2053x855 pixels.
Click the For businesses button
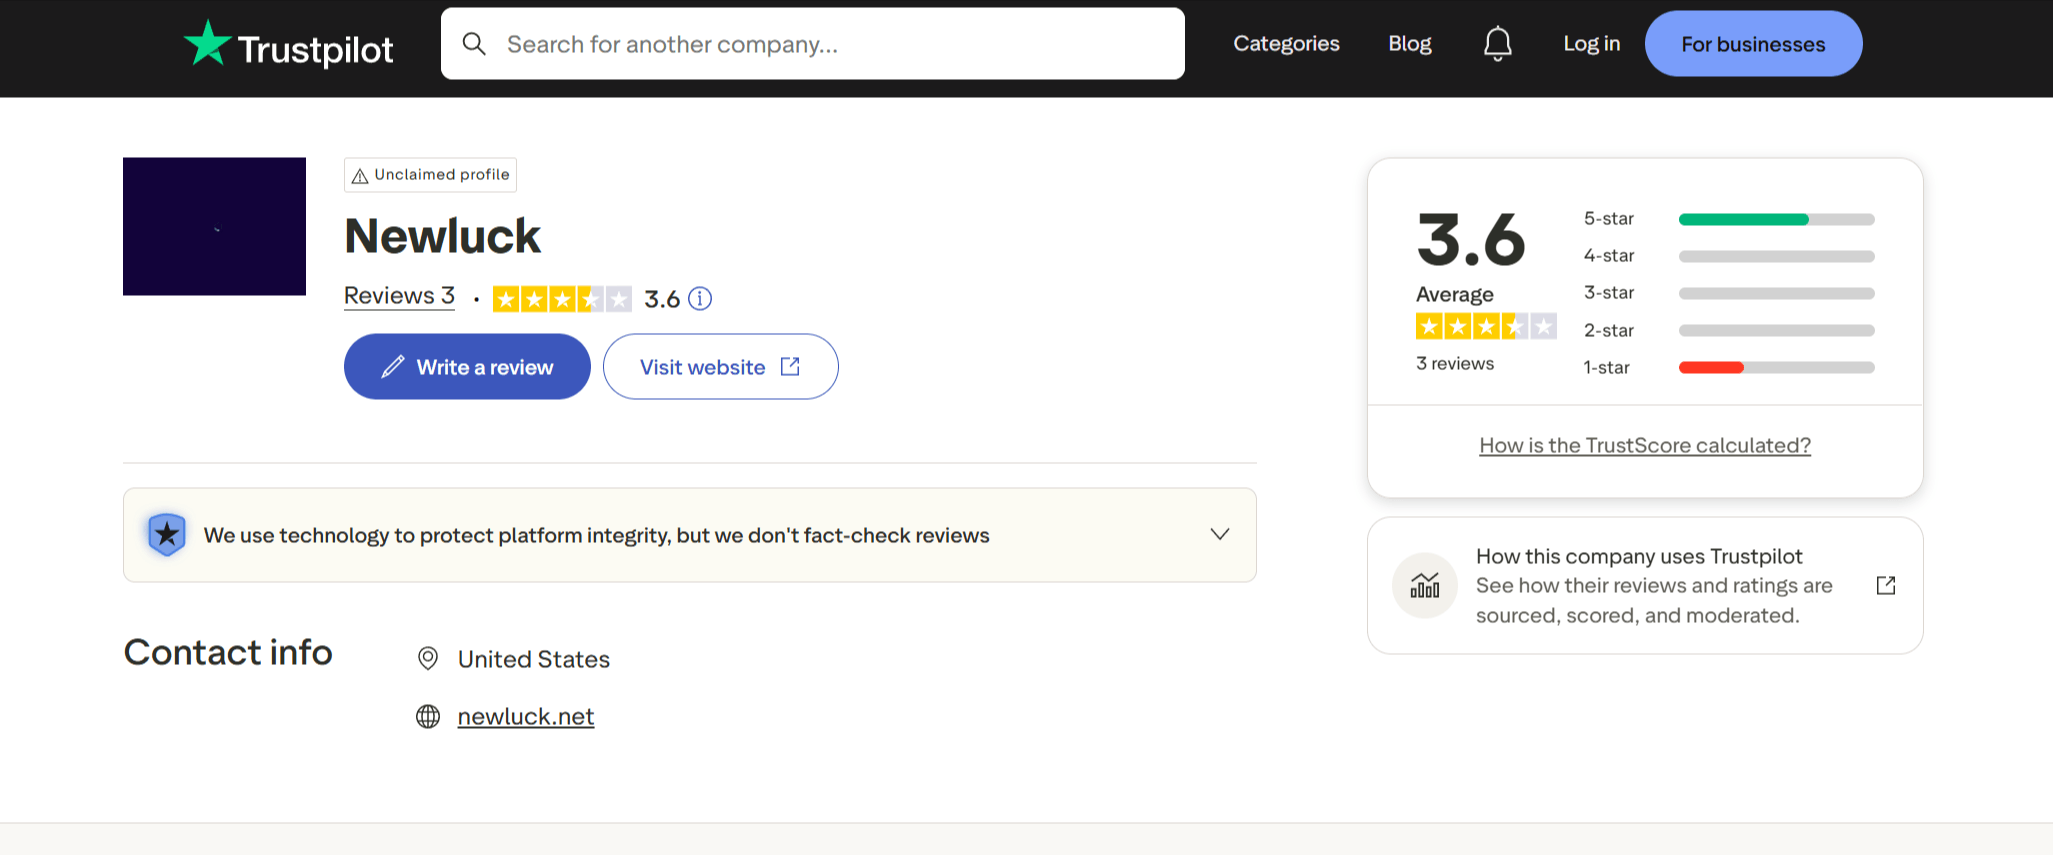click(1752, 44)
